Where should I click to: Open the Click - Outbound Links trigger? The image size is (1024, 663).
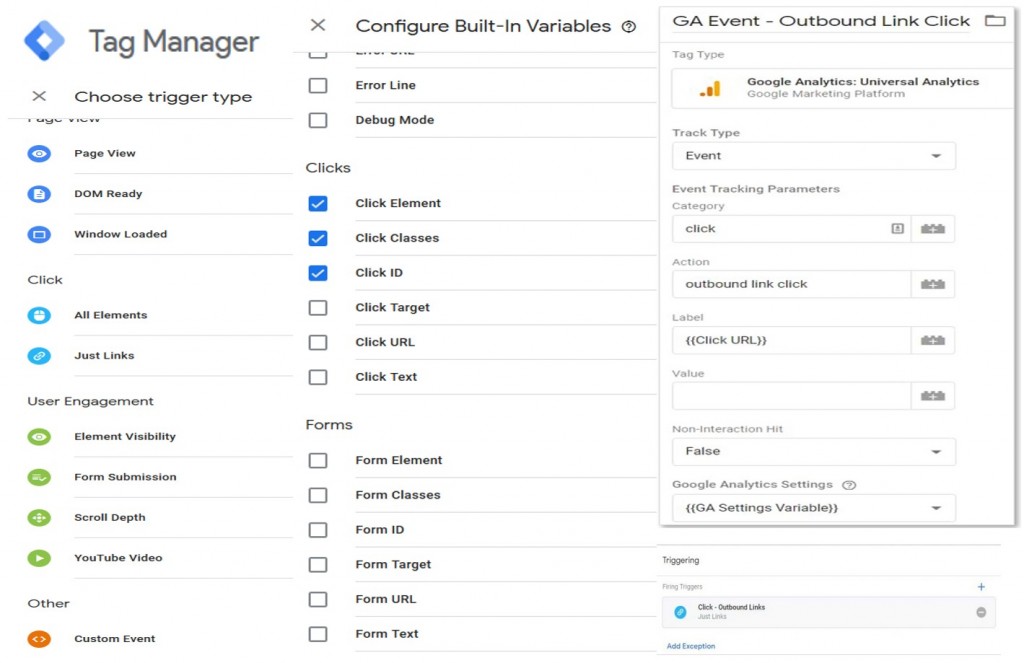point(828,612)
